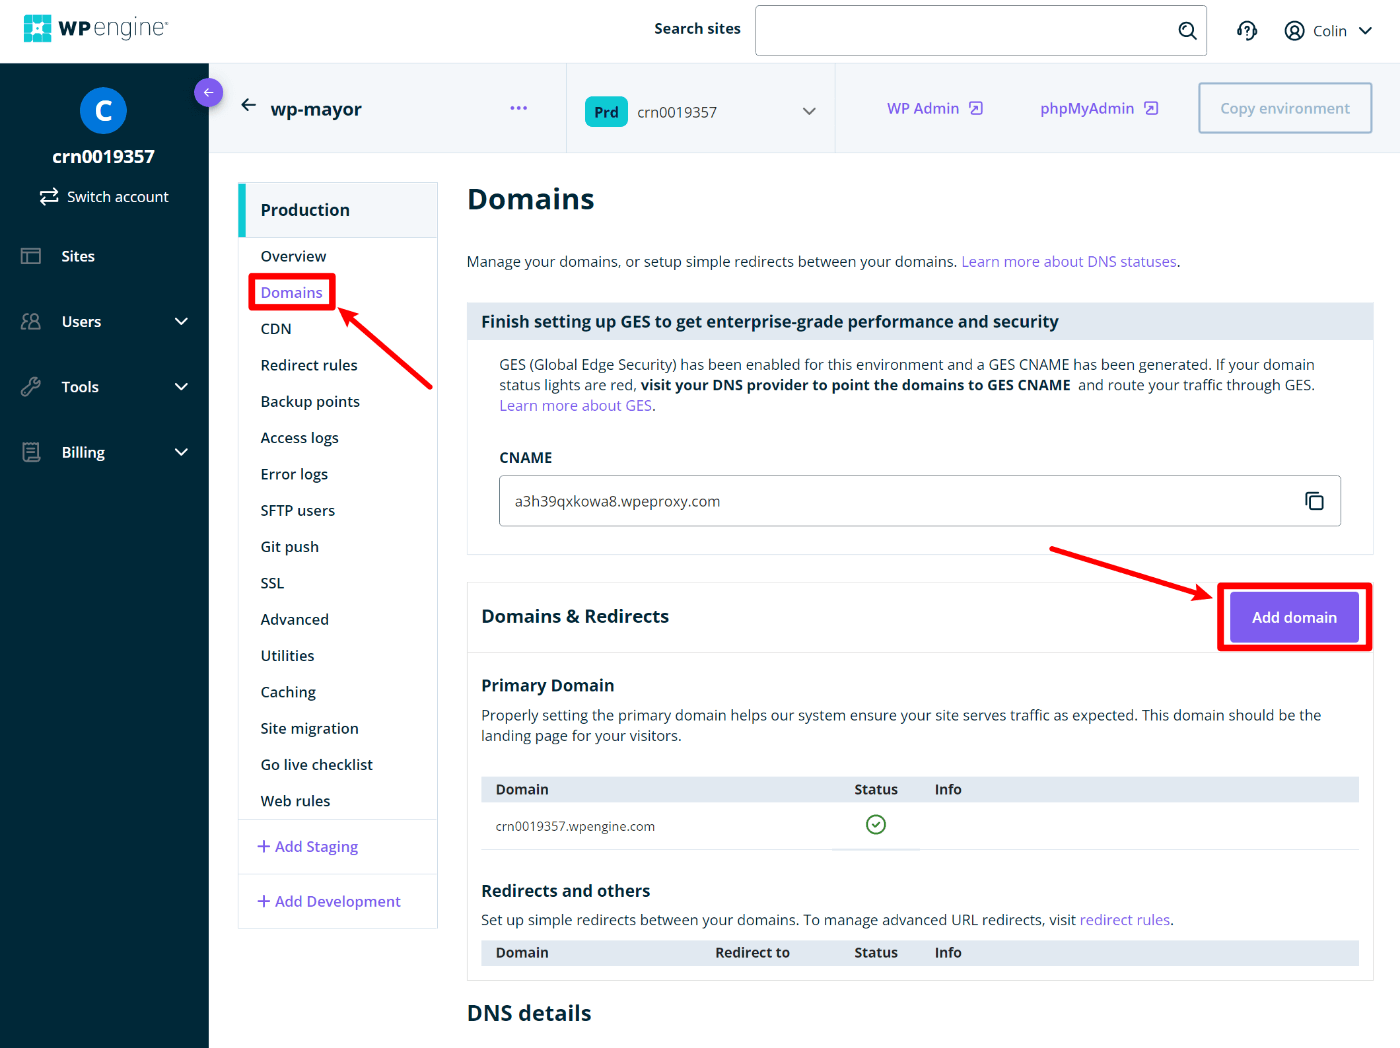
Task: Open the SSL page
Action: point(272,583)
